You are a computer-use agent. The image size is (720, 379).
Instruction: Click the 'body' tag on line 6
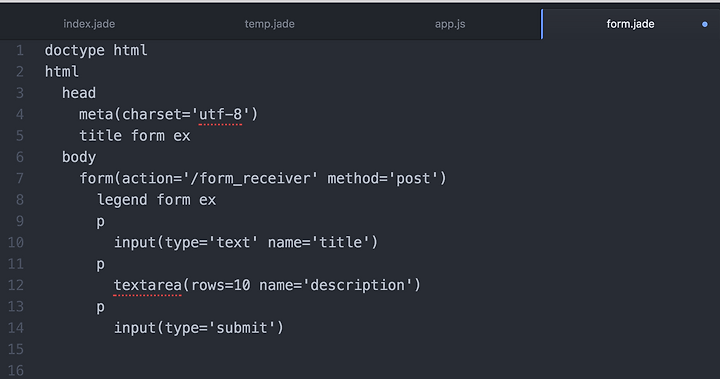tap(79, 157)
